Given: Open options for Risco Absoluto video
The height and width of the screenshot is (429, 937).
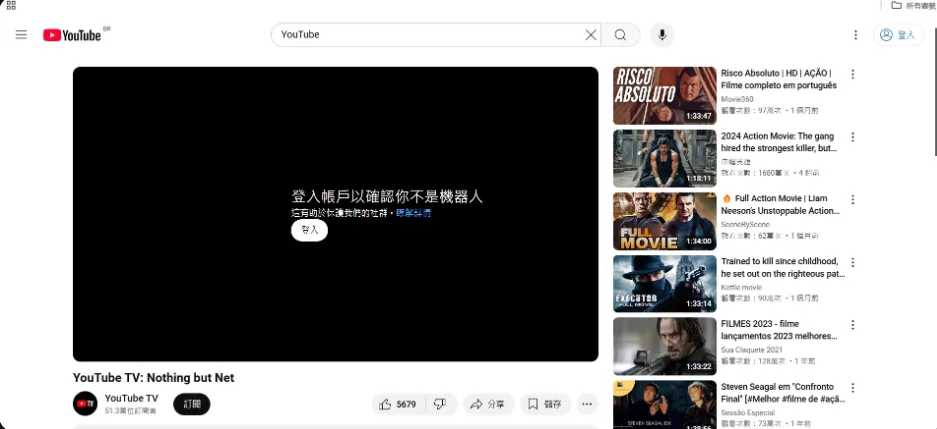Looking at the screenshot, I should [x=853, y=74].
